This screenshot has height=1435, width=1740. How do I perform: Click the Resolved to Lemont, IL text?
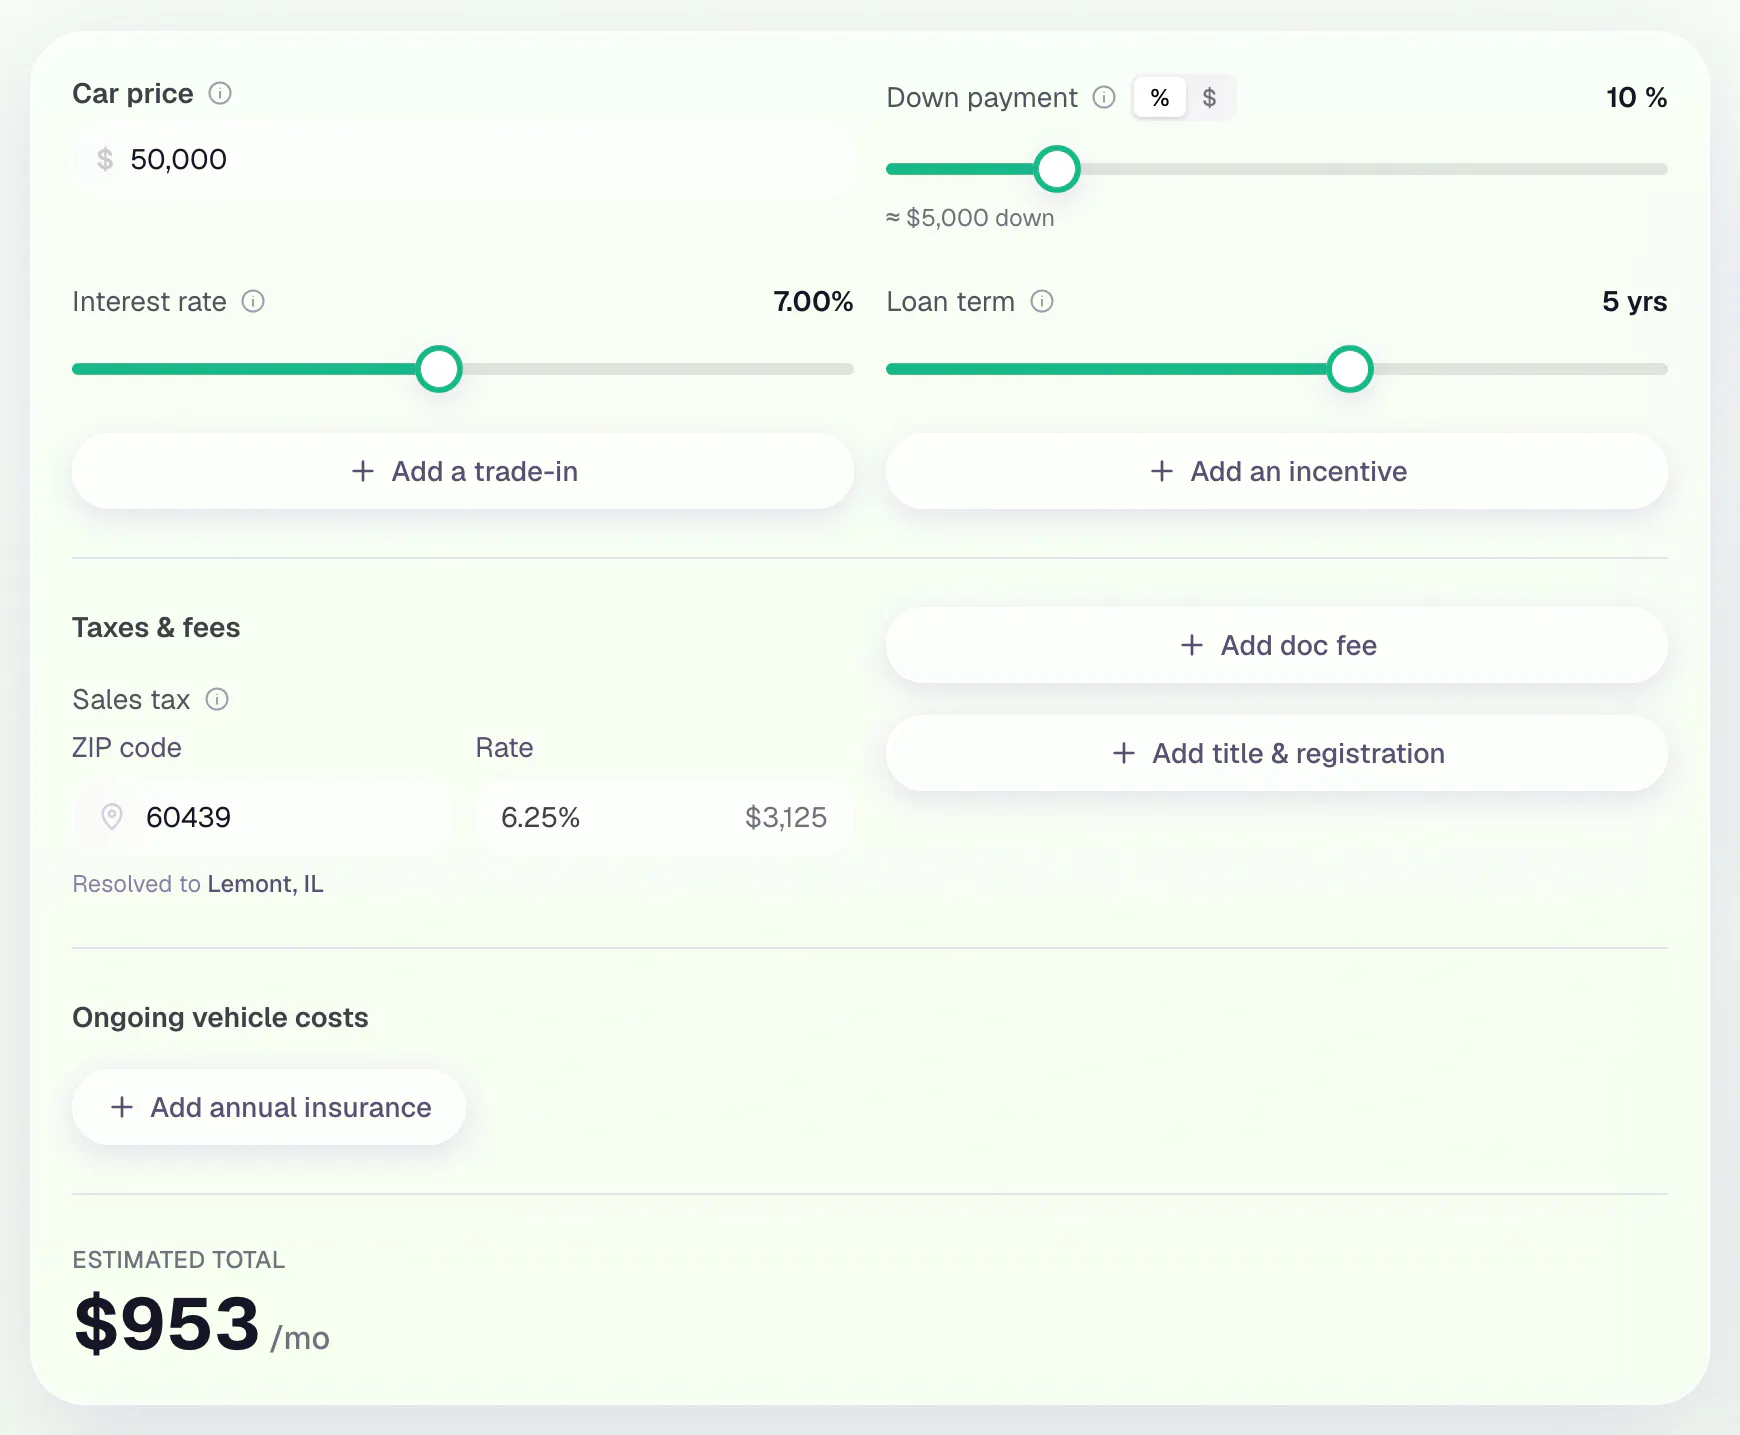click(x=198, y=884)
